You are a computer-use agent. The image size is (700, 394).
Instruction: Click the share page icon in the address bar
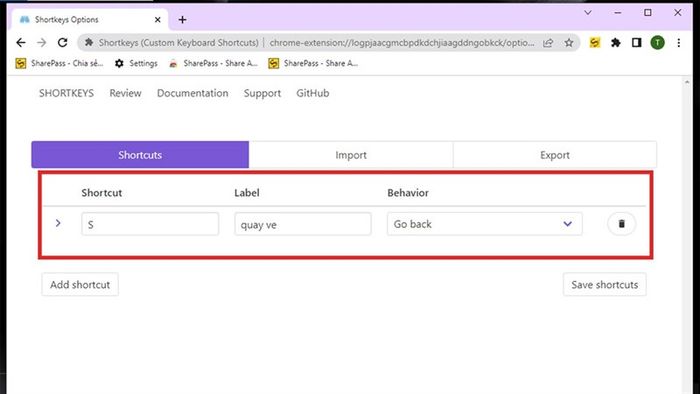[x=548, y=43]
